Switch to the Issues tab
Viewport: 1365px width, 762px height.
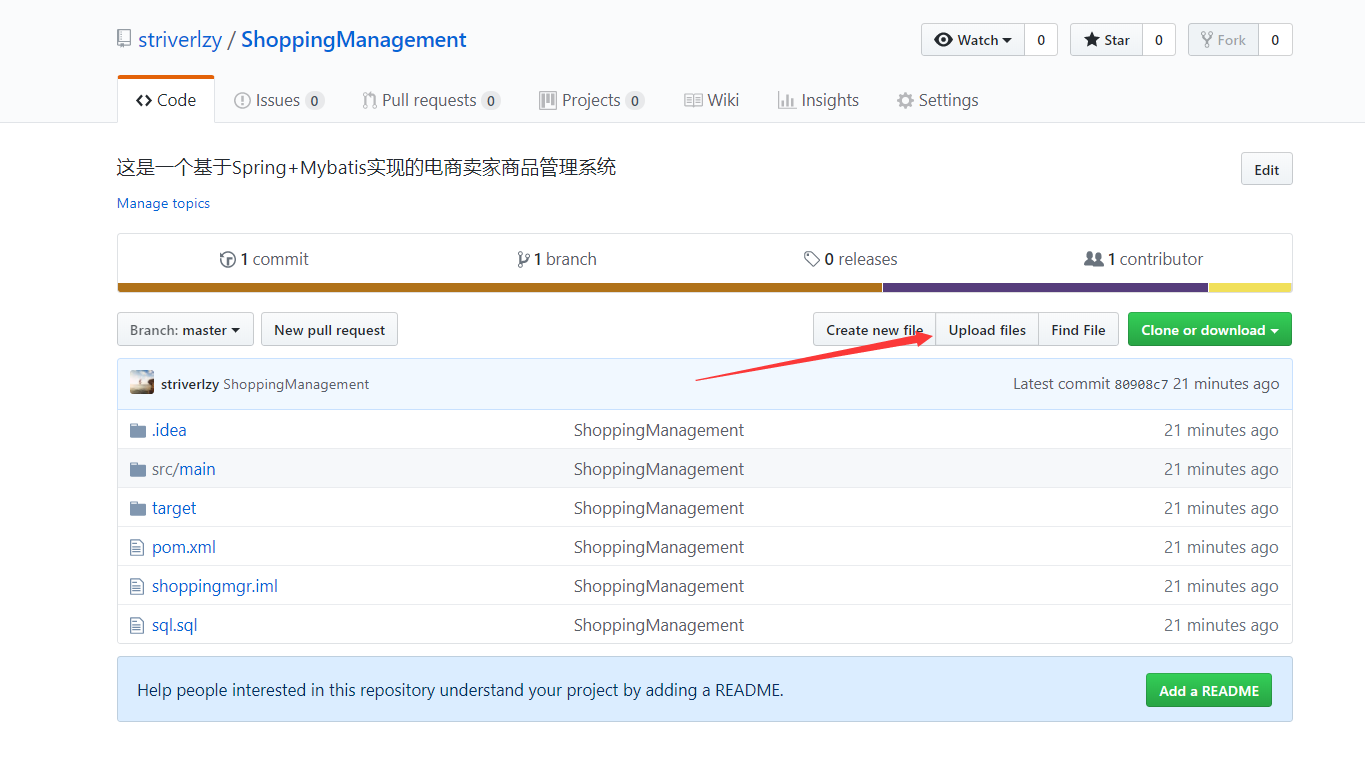pos(279,100)
